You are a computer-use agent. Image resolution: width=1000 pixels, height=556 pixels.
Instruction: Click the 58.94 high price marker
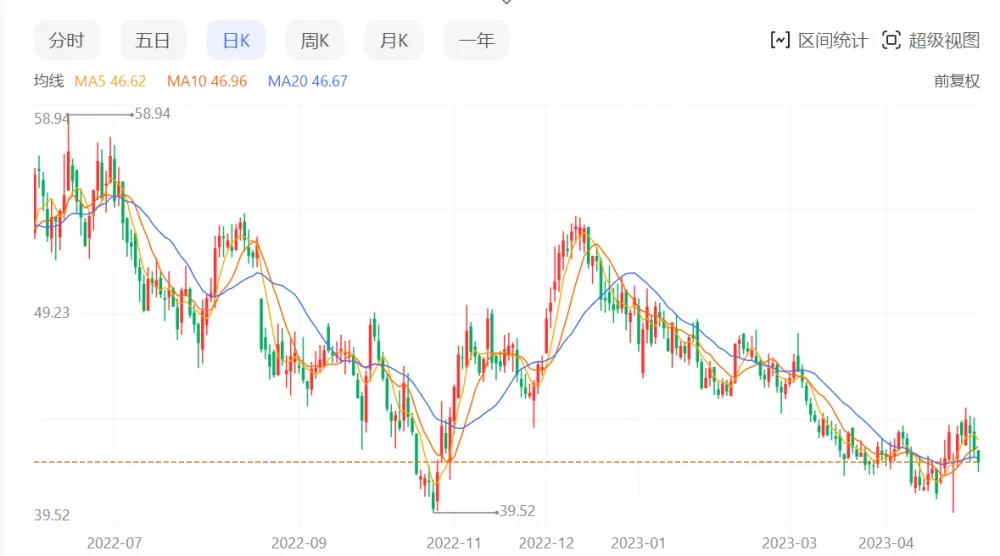click(x=151, y=114)
